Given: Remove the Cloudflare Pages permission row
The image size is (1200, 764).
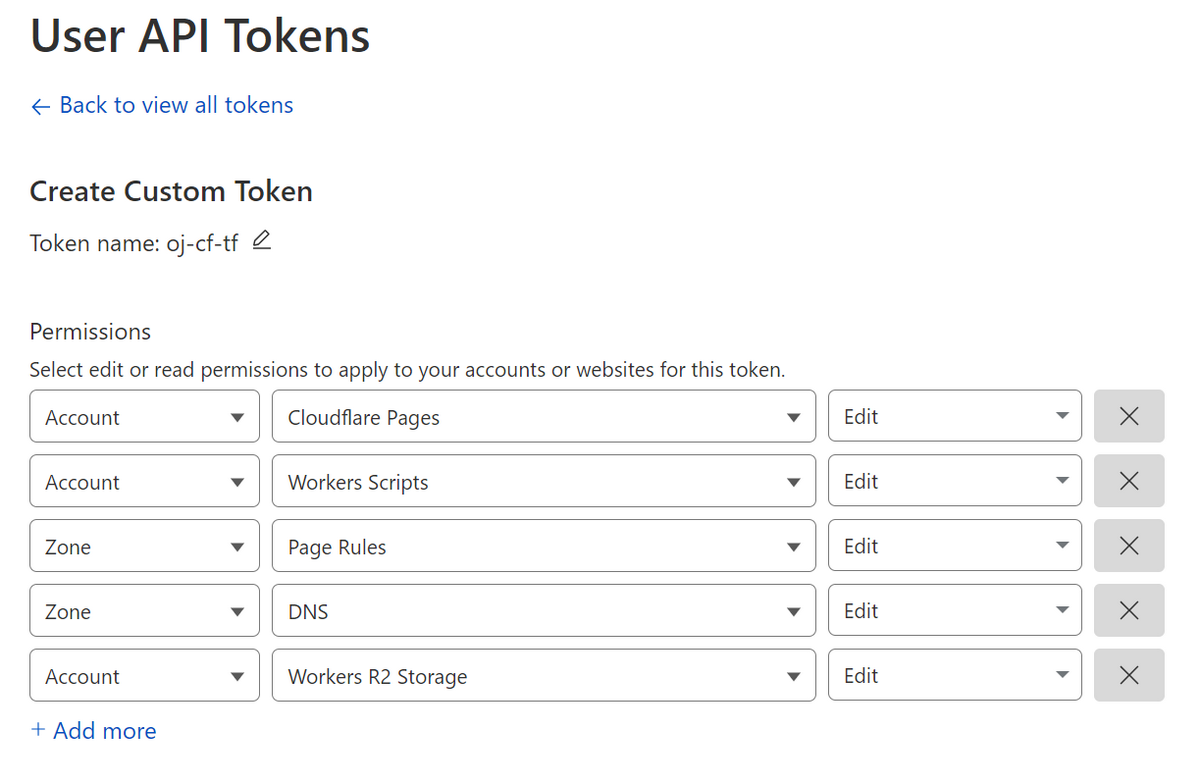Looking at the screenshot, I should (1129, 416).
